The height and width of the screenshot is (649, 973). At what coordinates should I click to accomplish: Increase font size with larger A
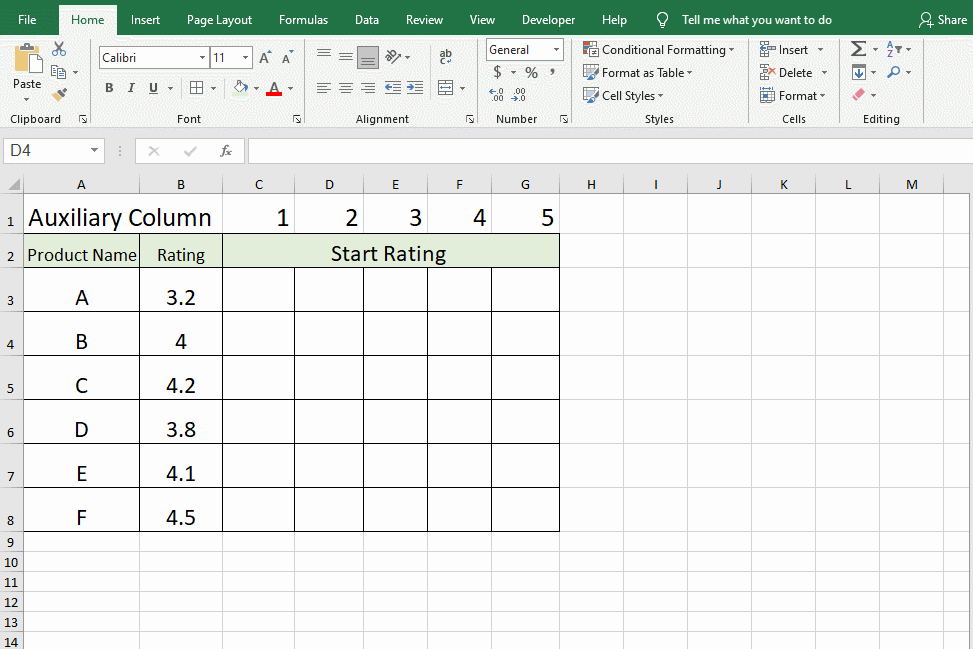[265, 58]
